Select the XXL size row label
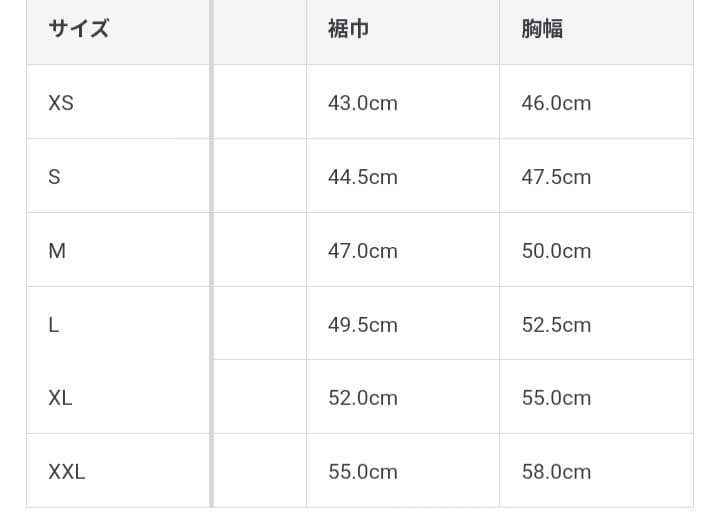Image resolution: width=720 pixels, height=525 pixels. pos(67,472)
